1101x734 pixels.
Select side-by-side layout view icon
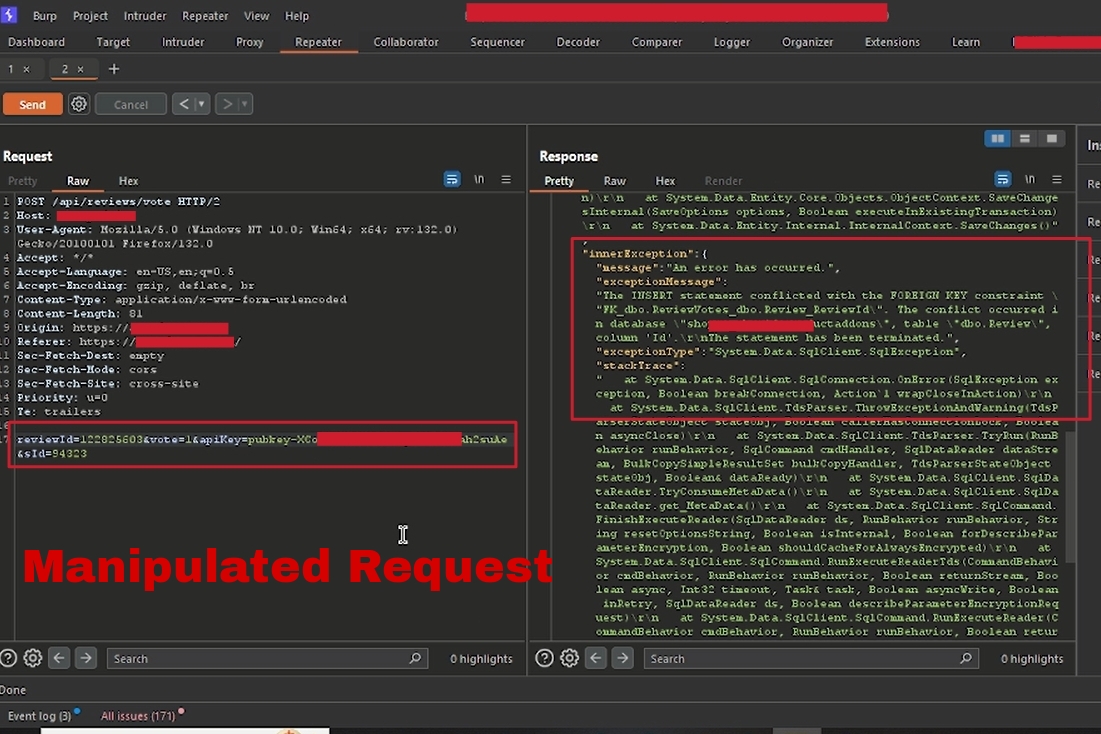[997, 139]
